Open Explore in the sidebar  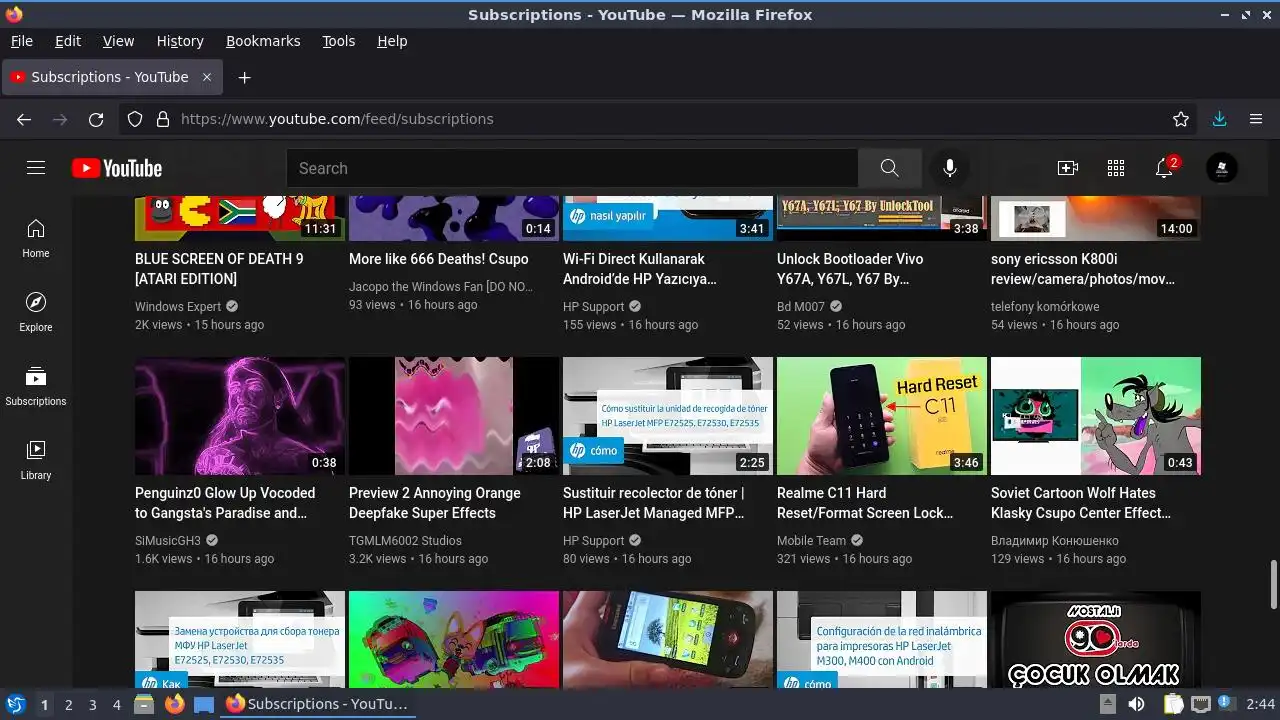coord(36,312)
